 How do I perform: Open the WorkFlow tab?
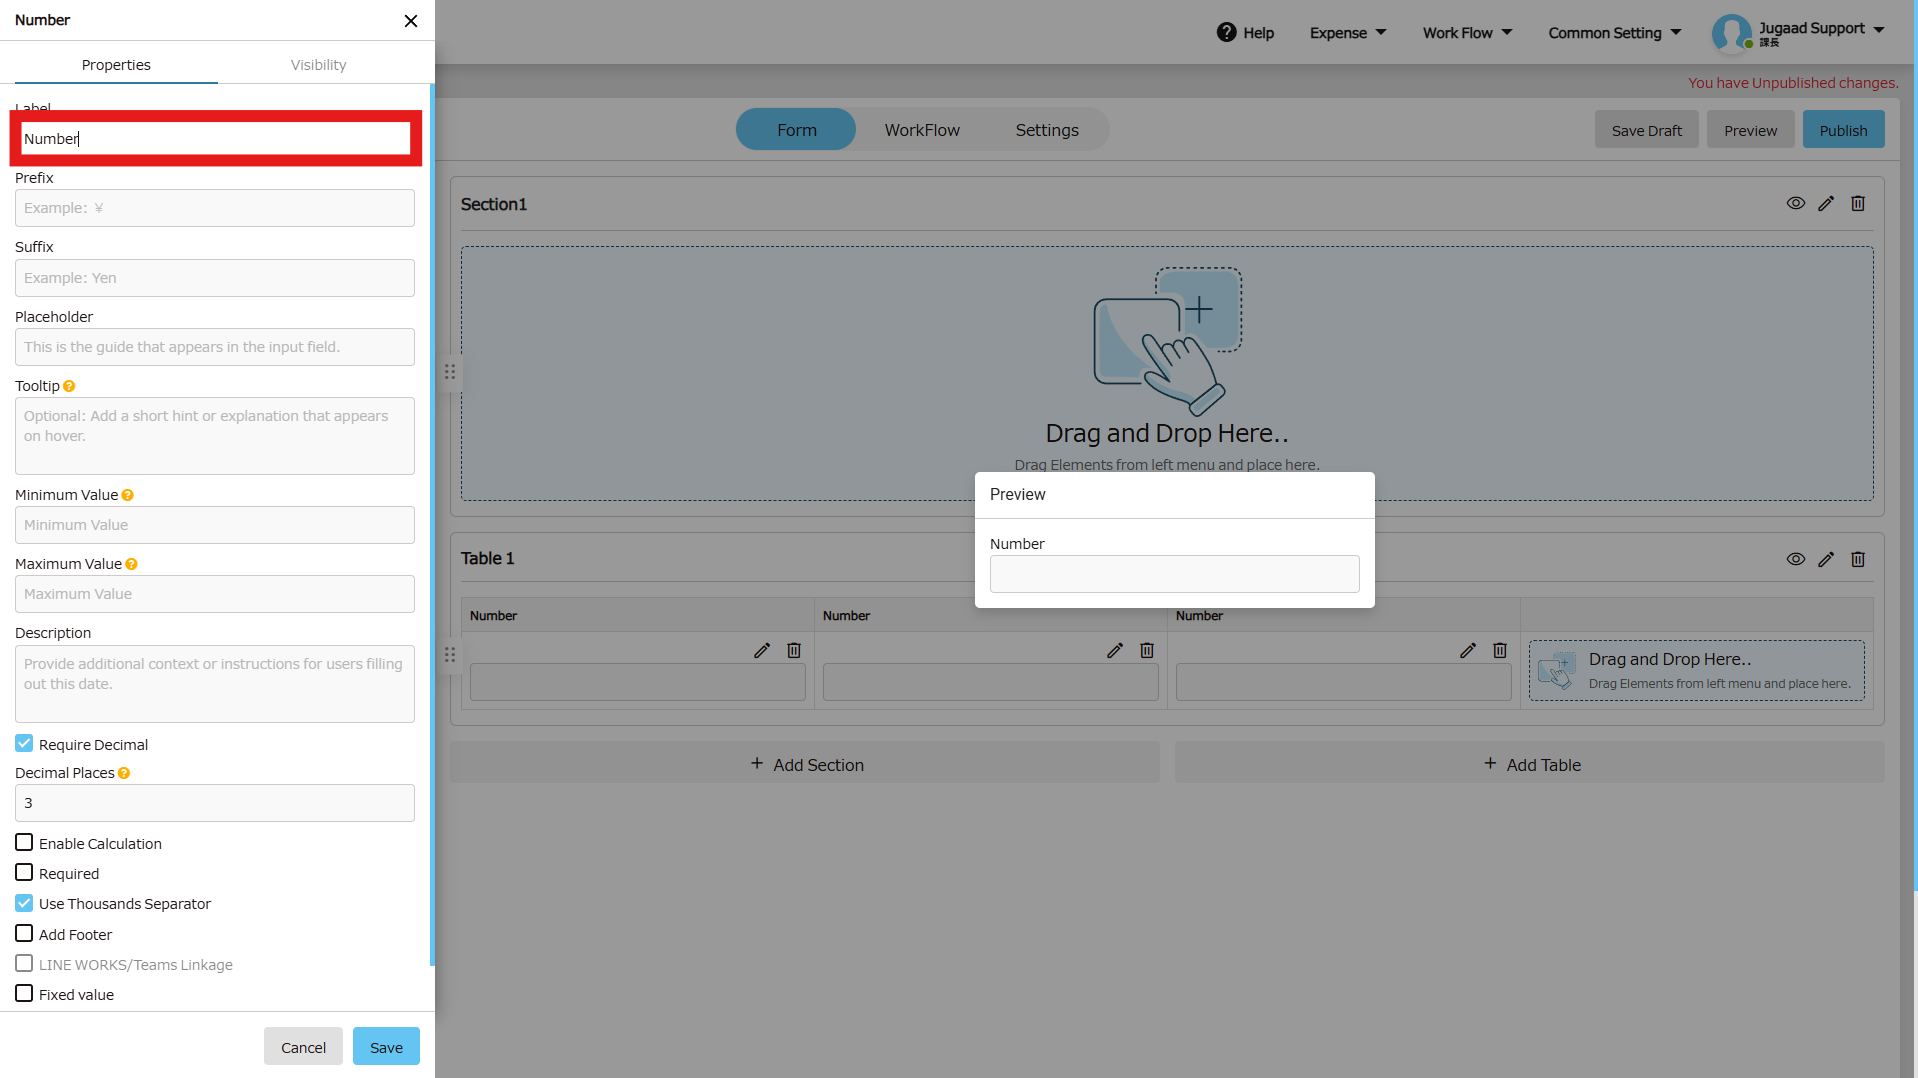921,130
